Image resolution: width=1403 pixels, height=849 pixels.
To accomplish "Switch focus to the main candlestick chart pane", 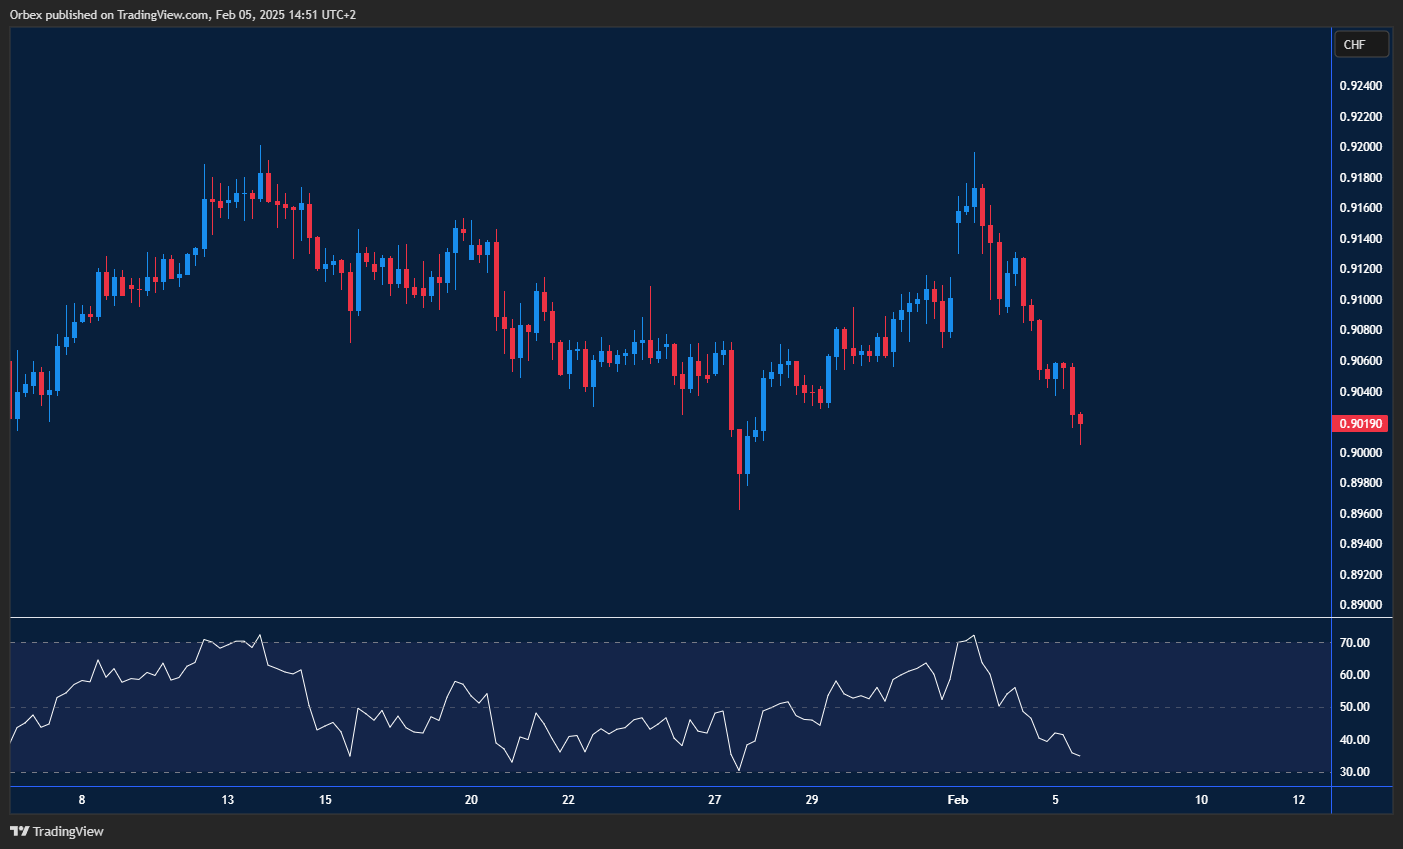I will click(600, 300).
